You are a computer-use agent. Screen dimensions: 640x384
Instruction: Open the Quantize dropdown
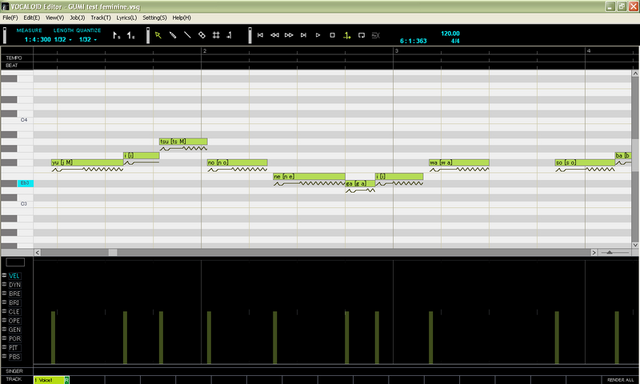(x=88, y=40)
